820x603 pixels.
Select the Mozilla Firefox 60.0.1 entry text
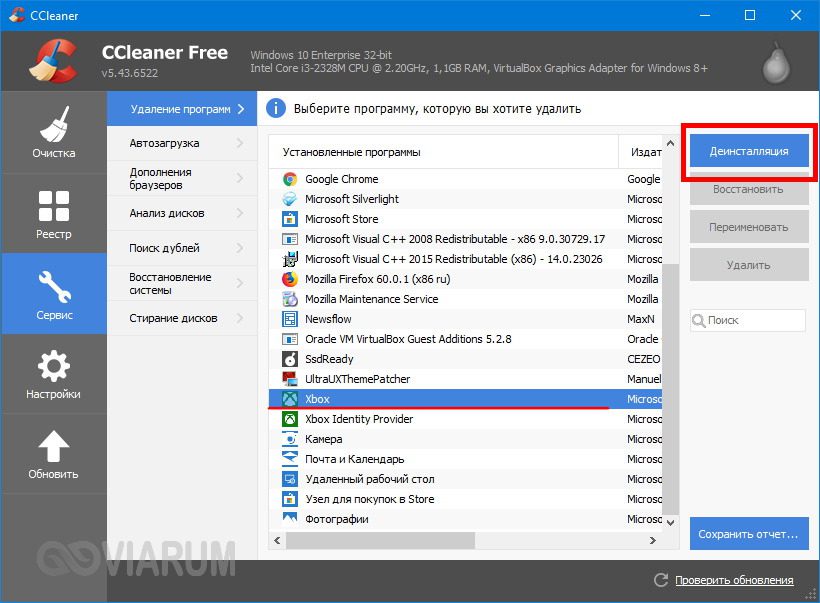pyautogui.click(x=378, y=279)
